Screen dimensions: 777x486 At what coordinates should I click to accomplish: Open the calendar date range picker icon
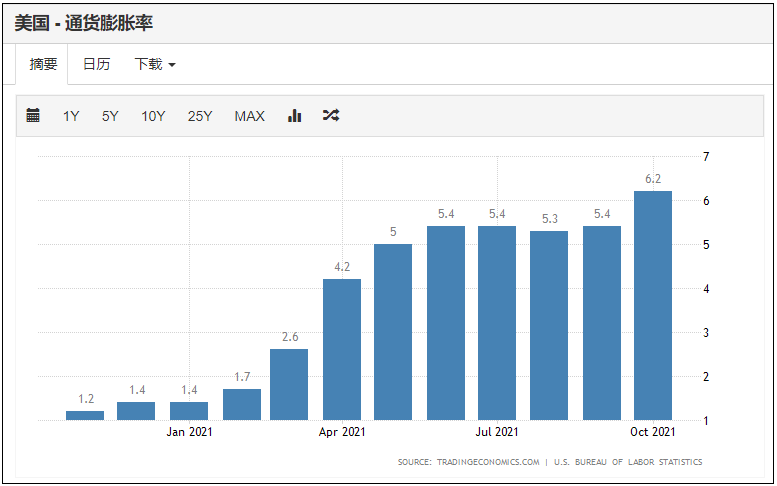point(33,116)
